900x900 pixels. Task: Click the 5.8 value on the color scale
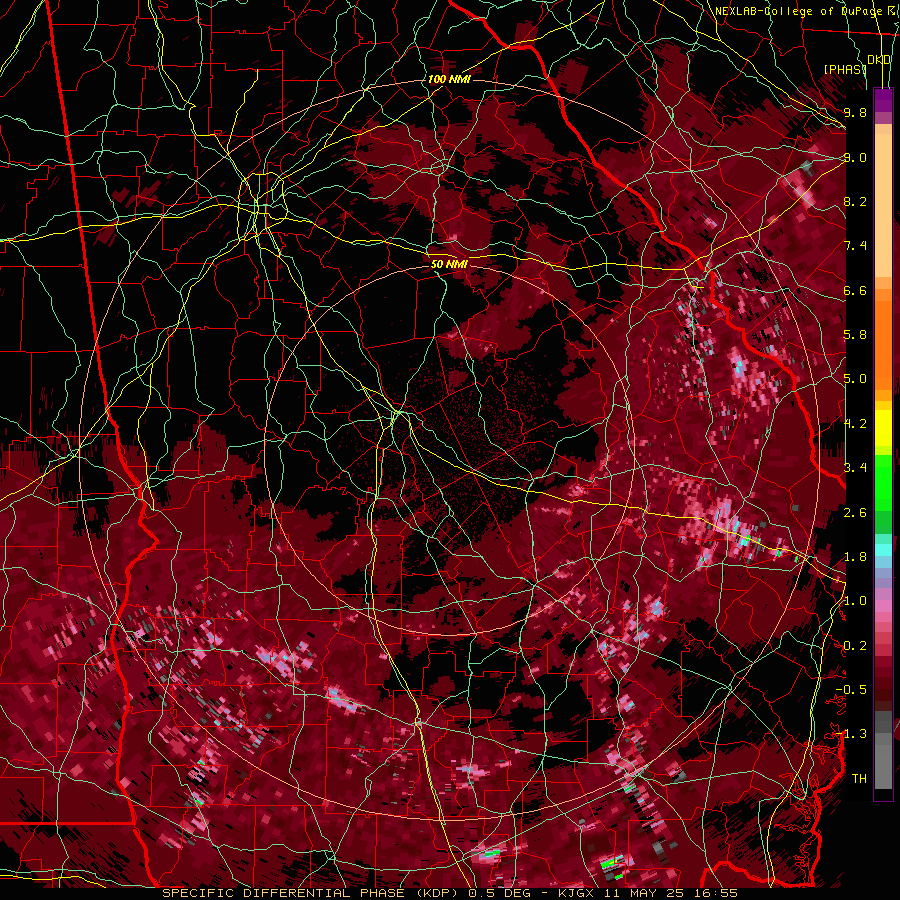(855, 335)
